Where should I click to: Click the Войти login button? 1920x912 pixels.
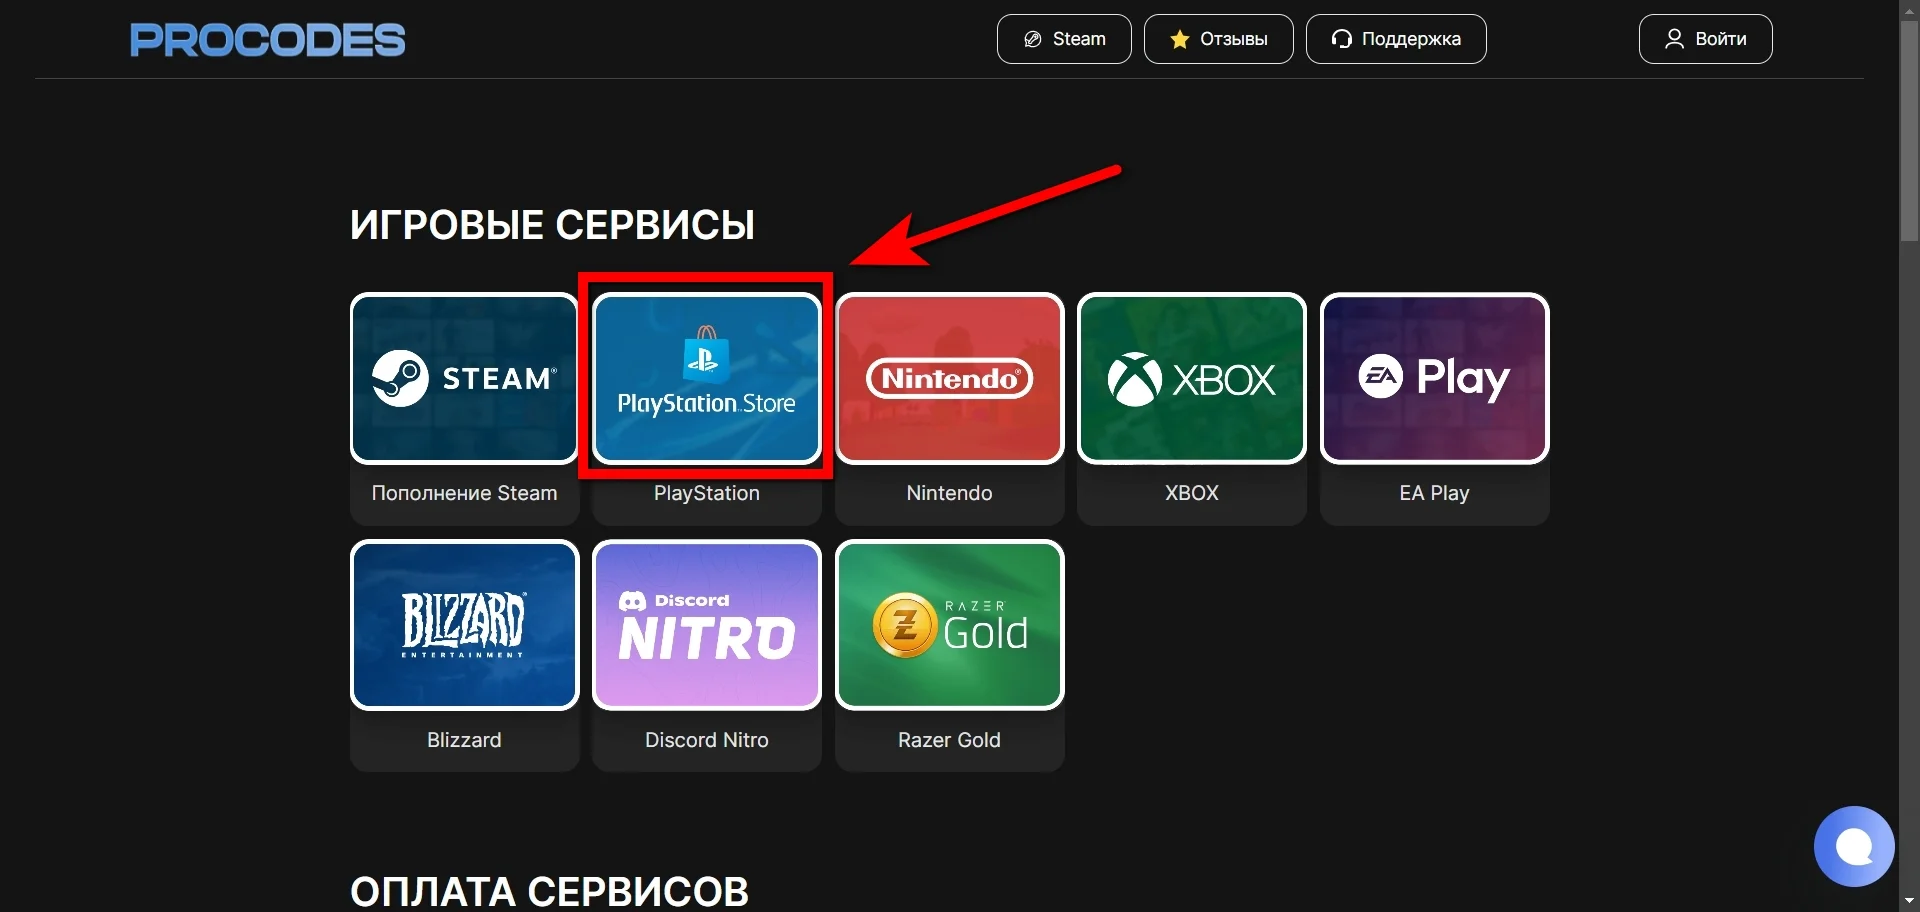[1705, 39]
